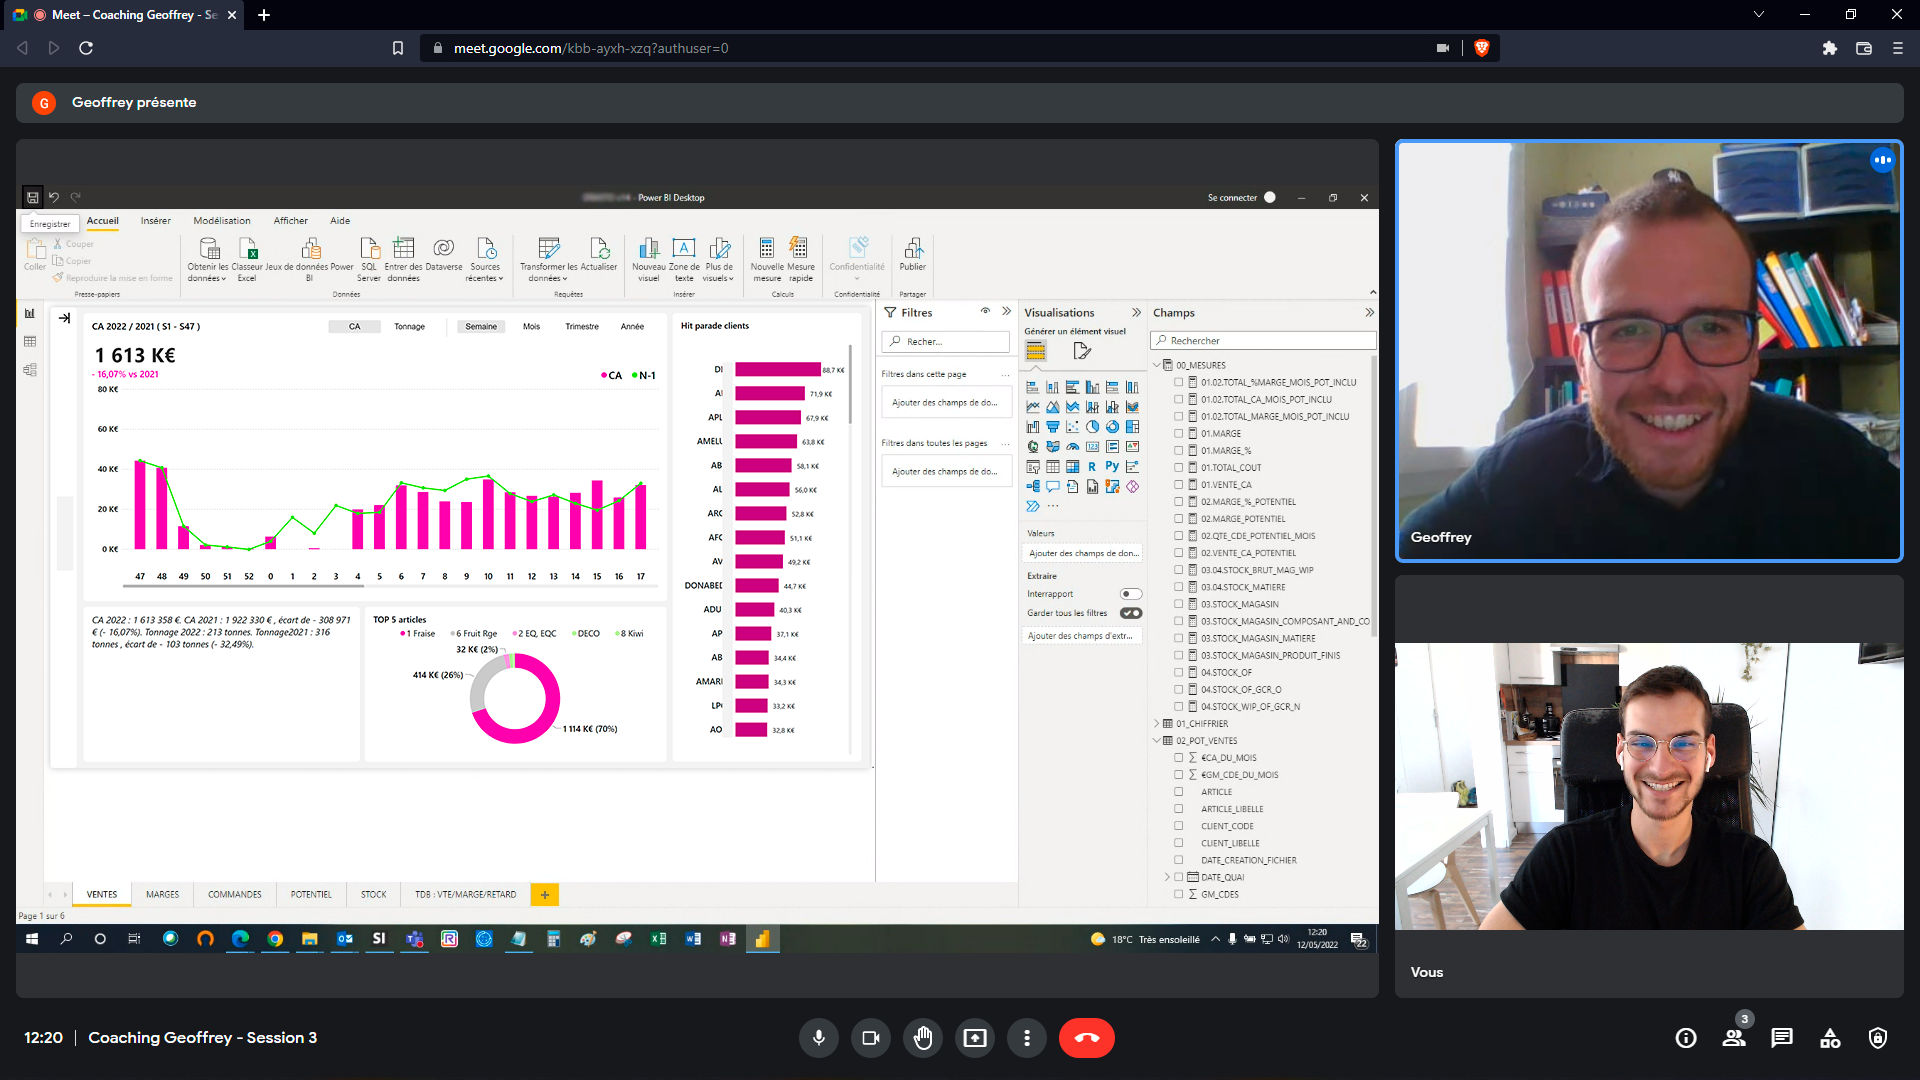Mute the microphone in Meet

coord(818,1038)
